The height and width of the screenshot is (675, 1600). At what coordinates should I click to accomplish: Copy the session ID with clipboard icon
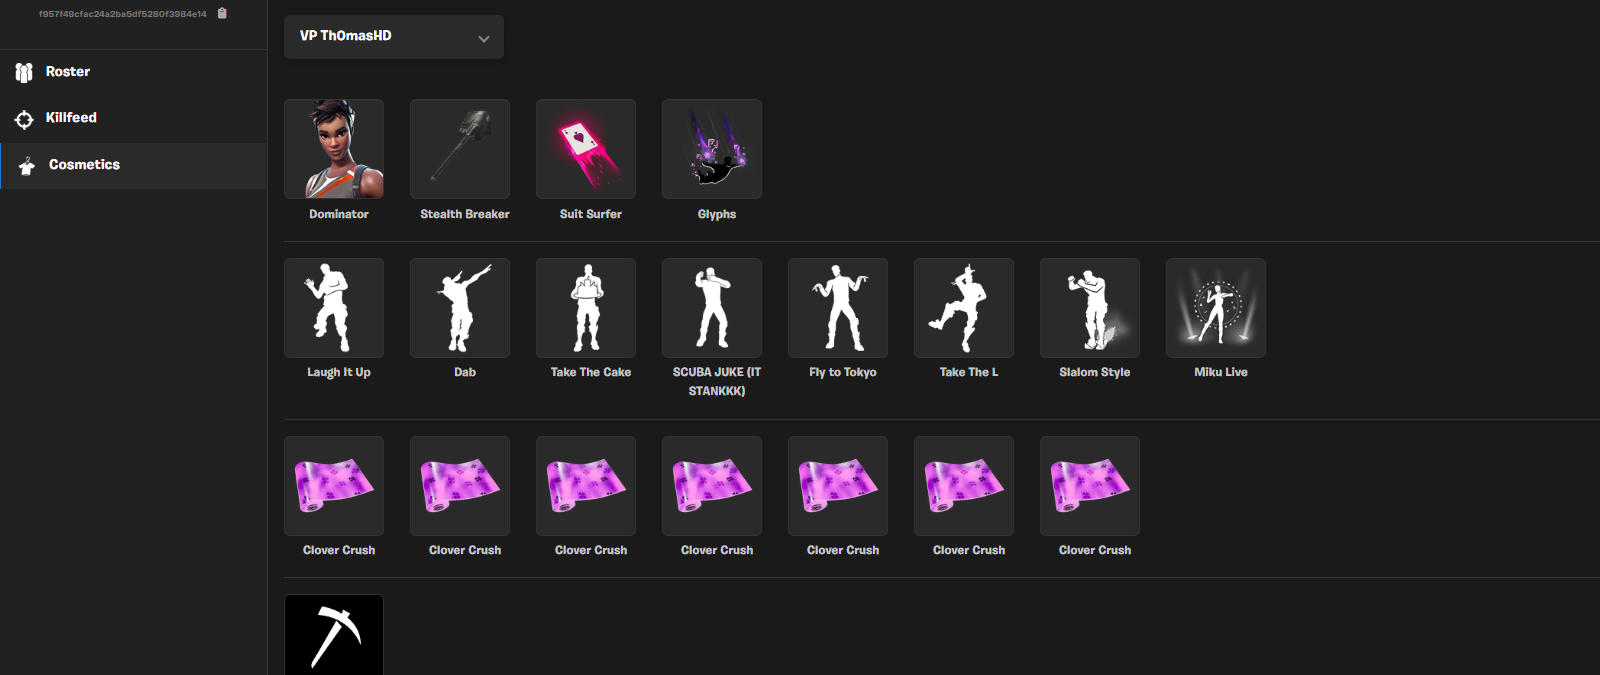[222, 13]
